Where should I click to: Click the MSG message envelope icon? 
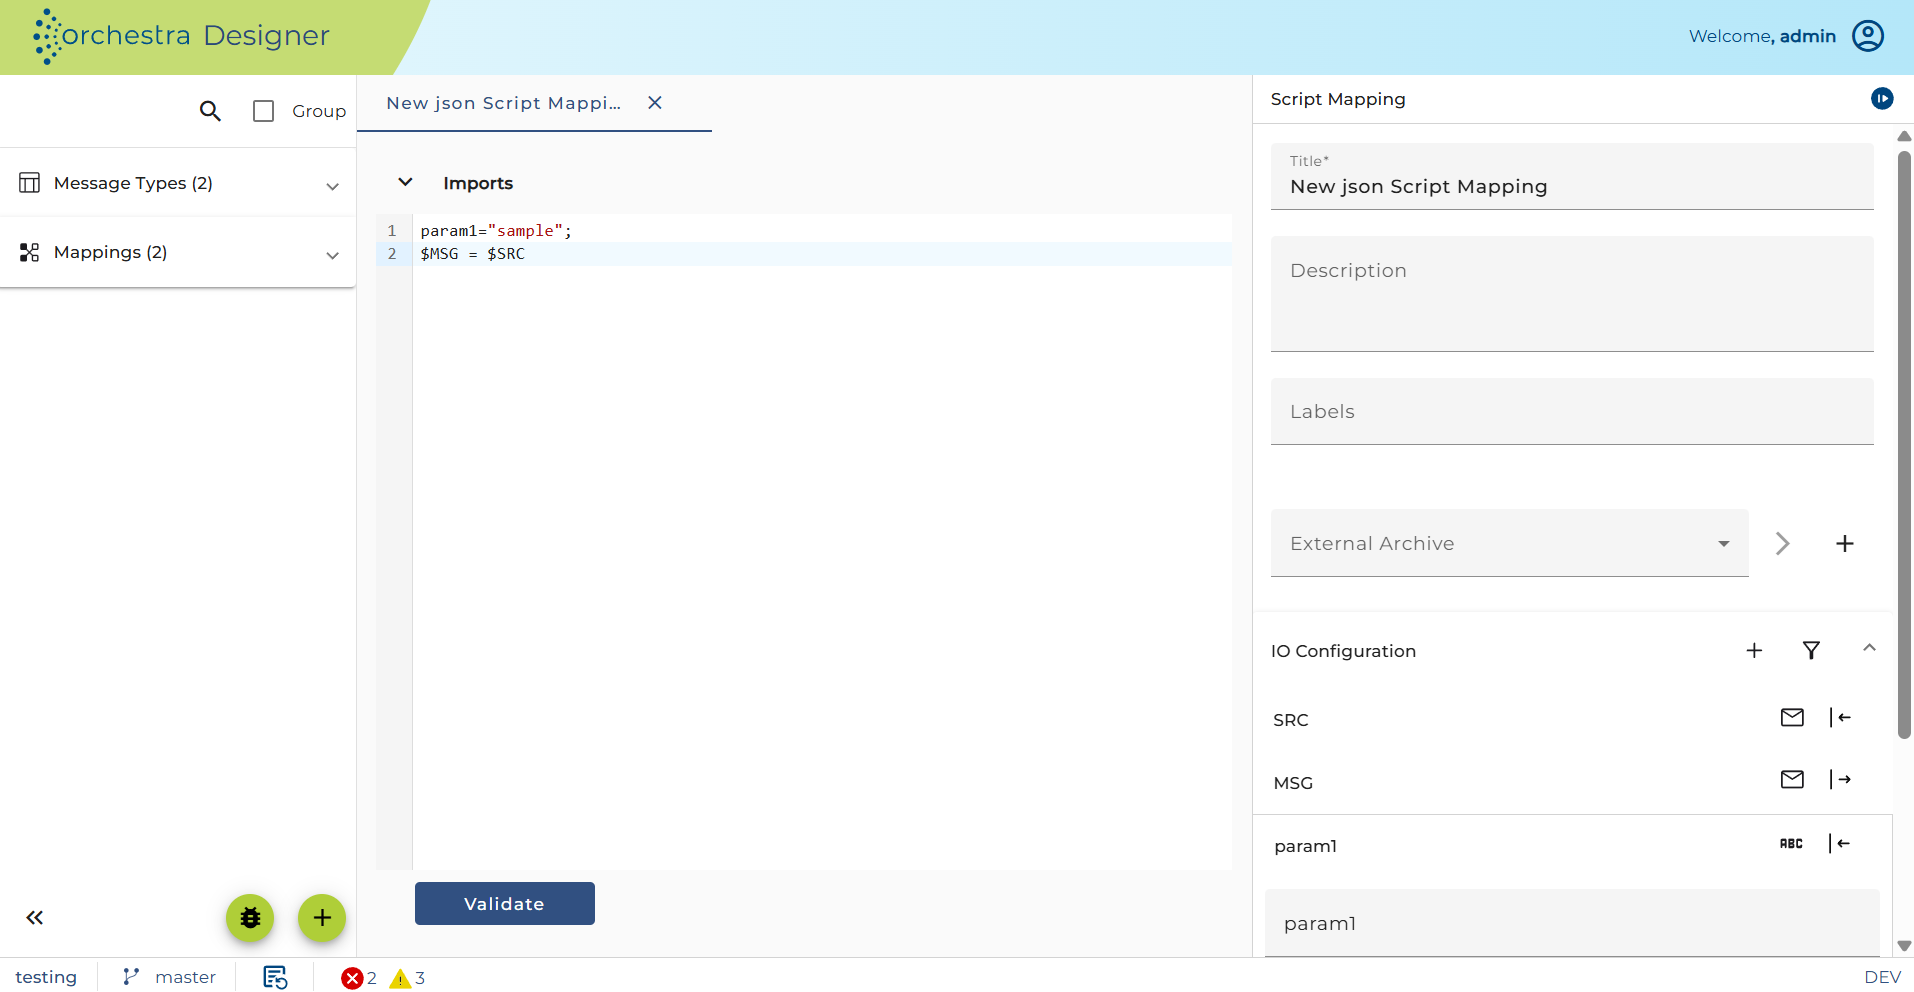1792,779
